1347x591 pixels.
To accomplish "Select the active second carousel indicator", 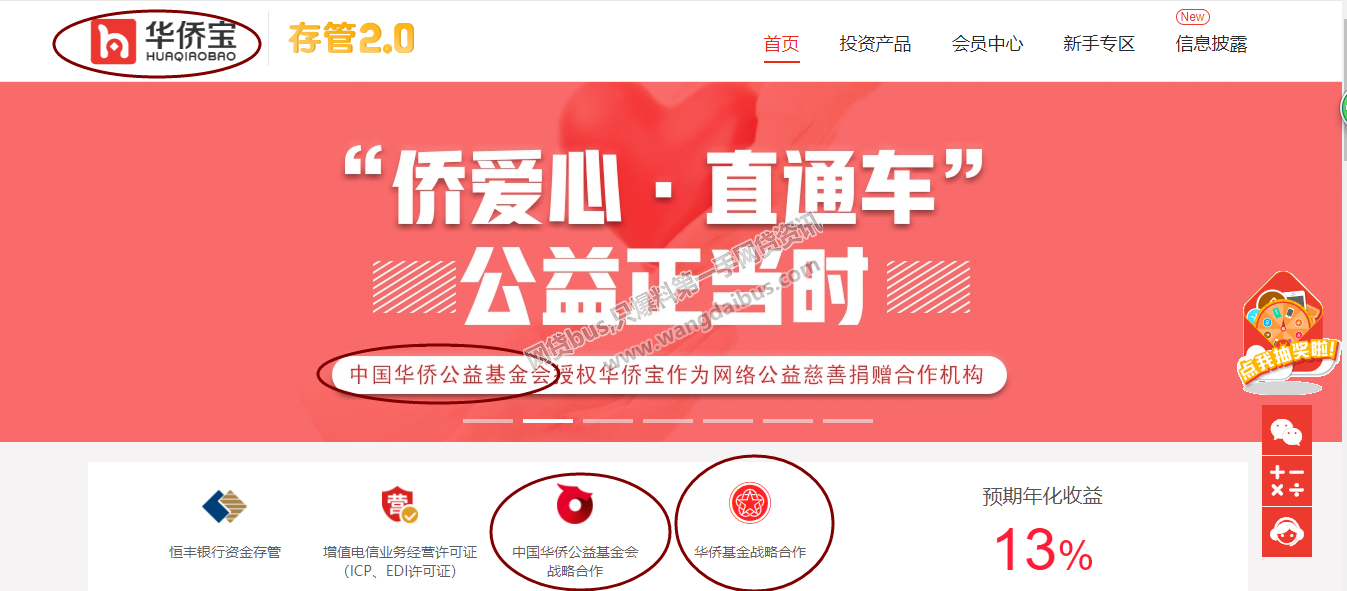I will tap(548, 421).
